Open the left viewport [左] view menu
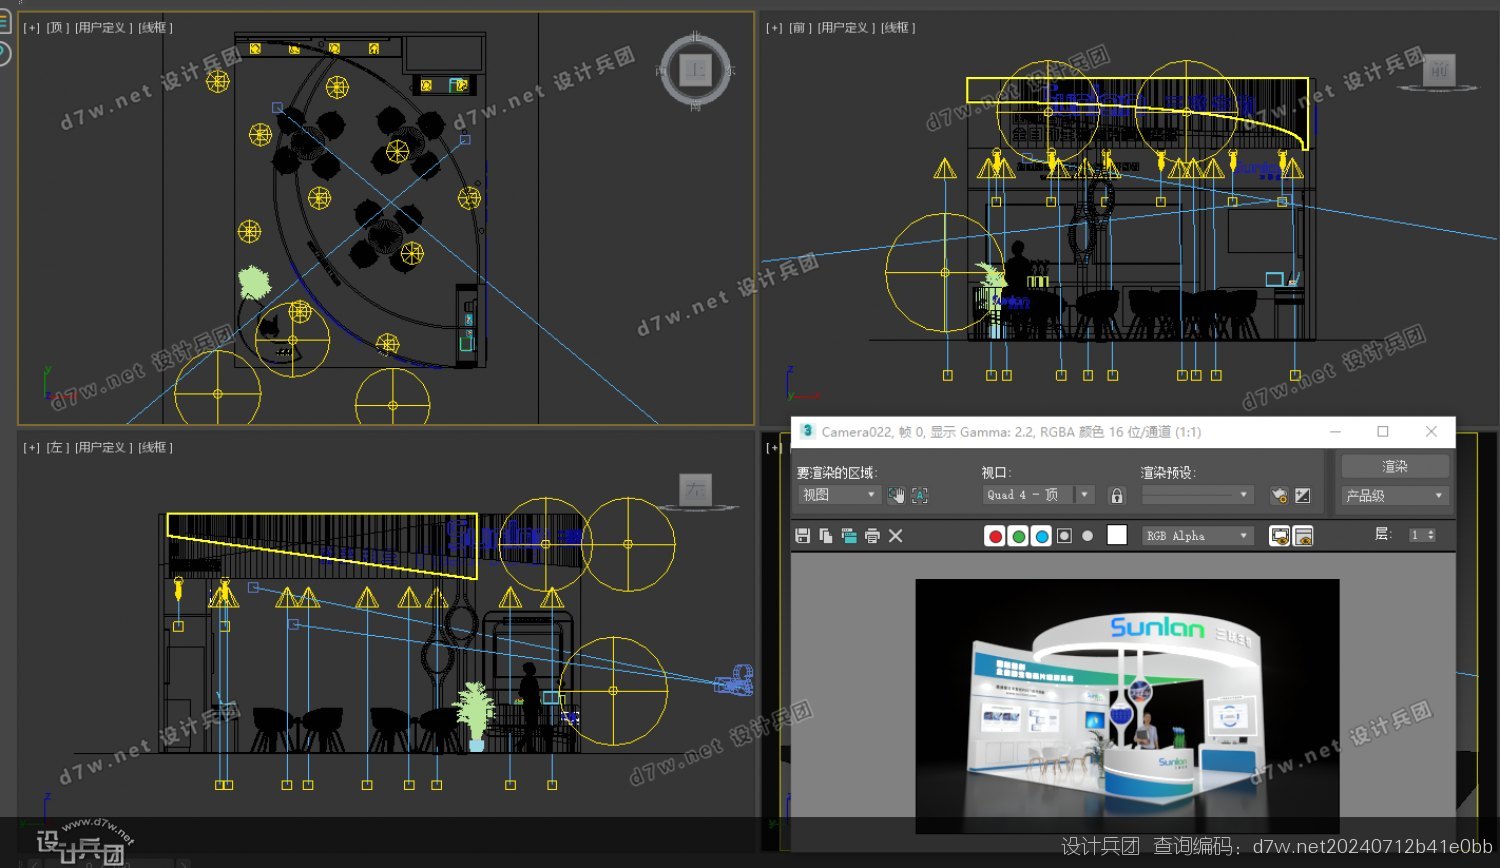 click(57, 448)
